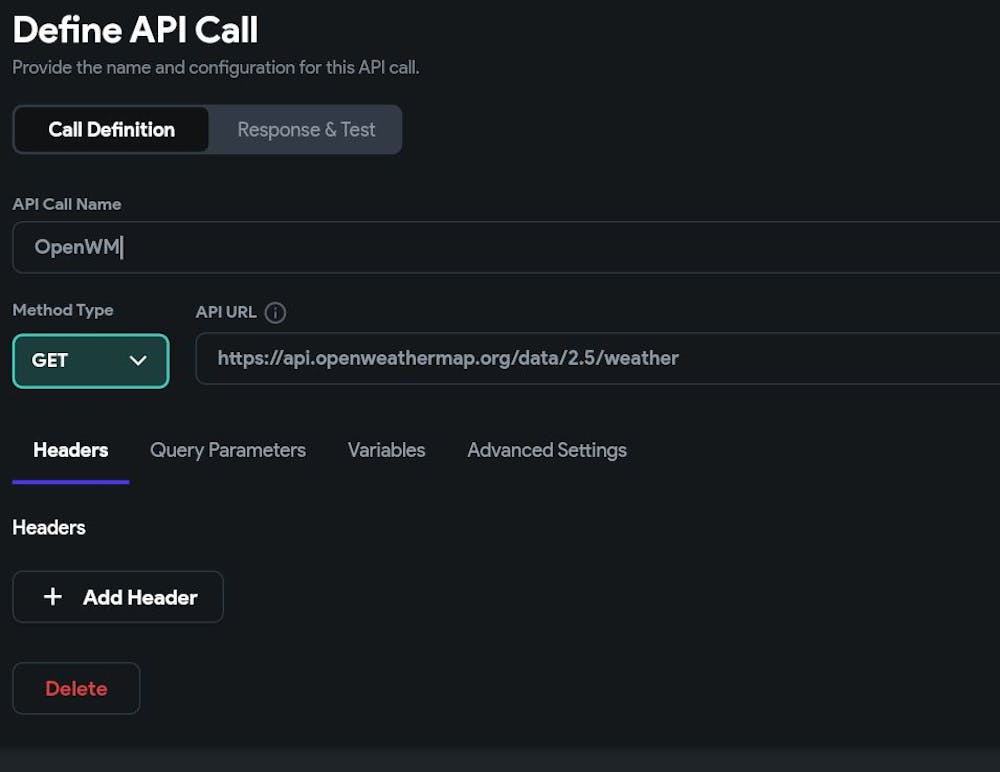Click the Headers section title above Add Header
Viewport: 1000px width, 772px height.
click(49, 527)
